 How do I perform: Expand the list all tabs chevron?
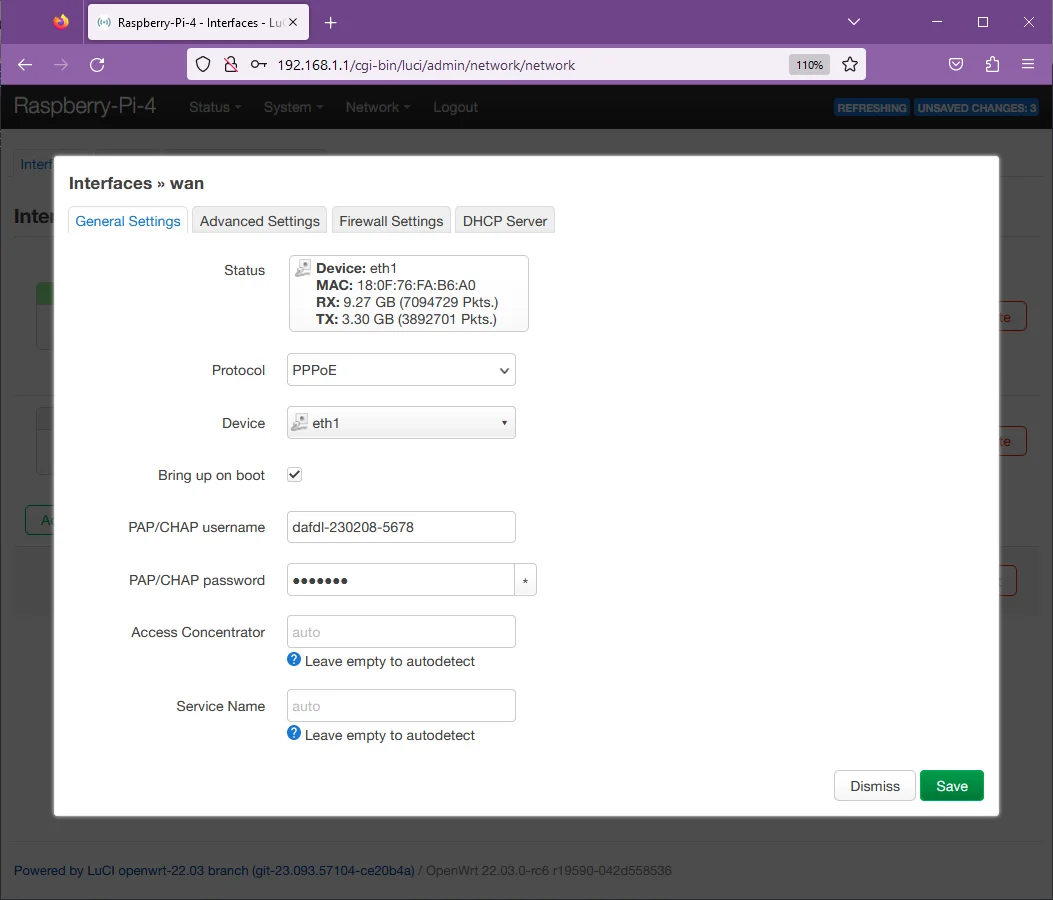point(853,22)
